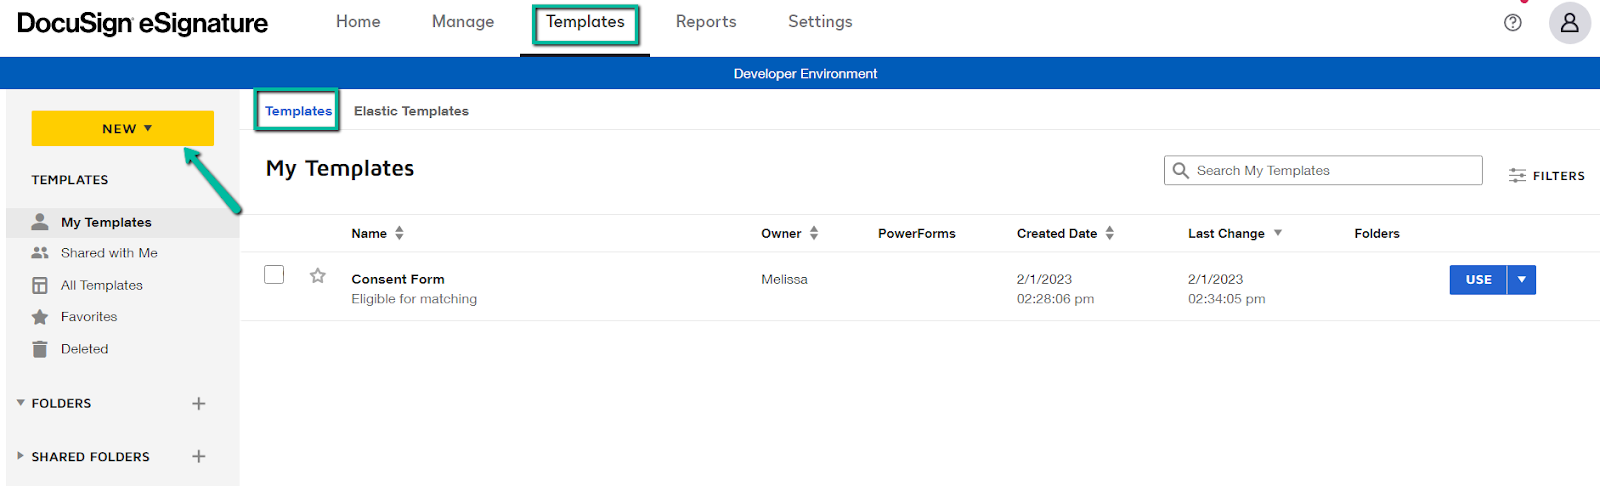Screen dimensions: 1600x486
Task: Add a shared folder with plus icon
Action: click(x=199, y=457)
